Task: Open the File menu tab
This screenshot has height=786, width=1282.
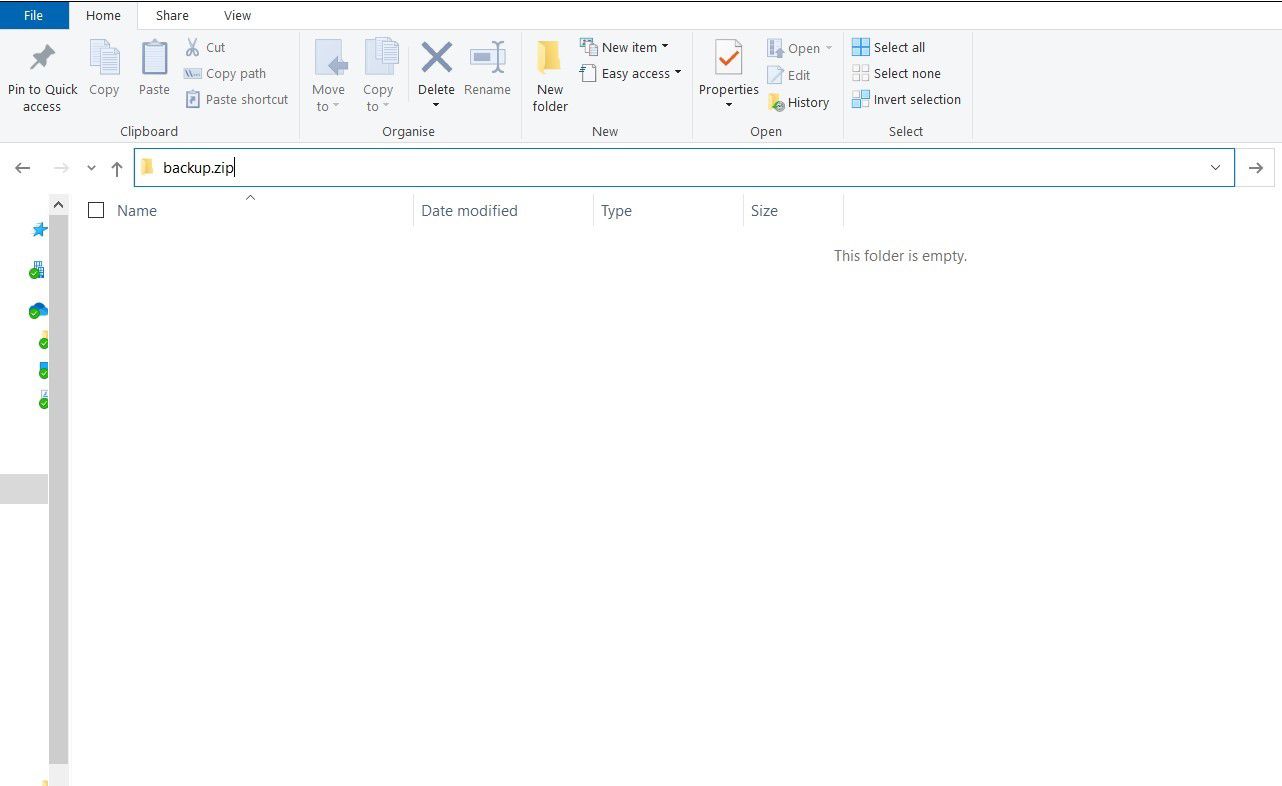Action: [x=34, y=15]
